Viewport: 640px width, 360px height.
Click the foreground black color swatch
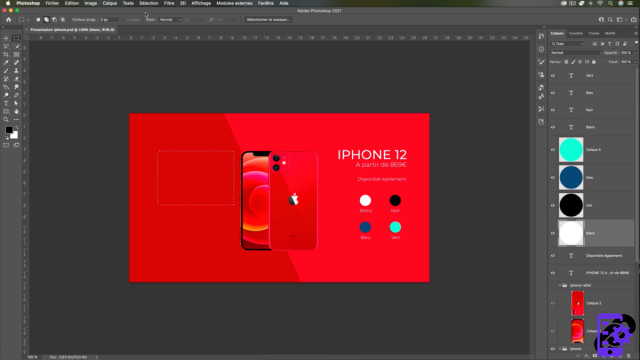pyautogui.click(x=8, y=130)
